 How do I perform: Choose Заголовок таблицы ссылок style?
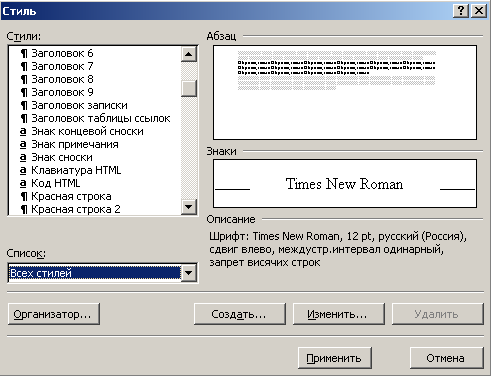(x=95, y=118)
